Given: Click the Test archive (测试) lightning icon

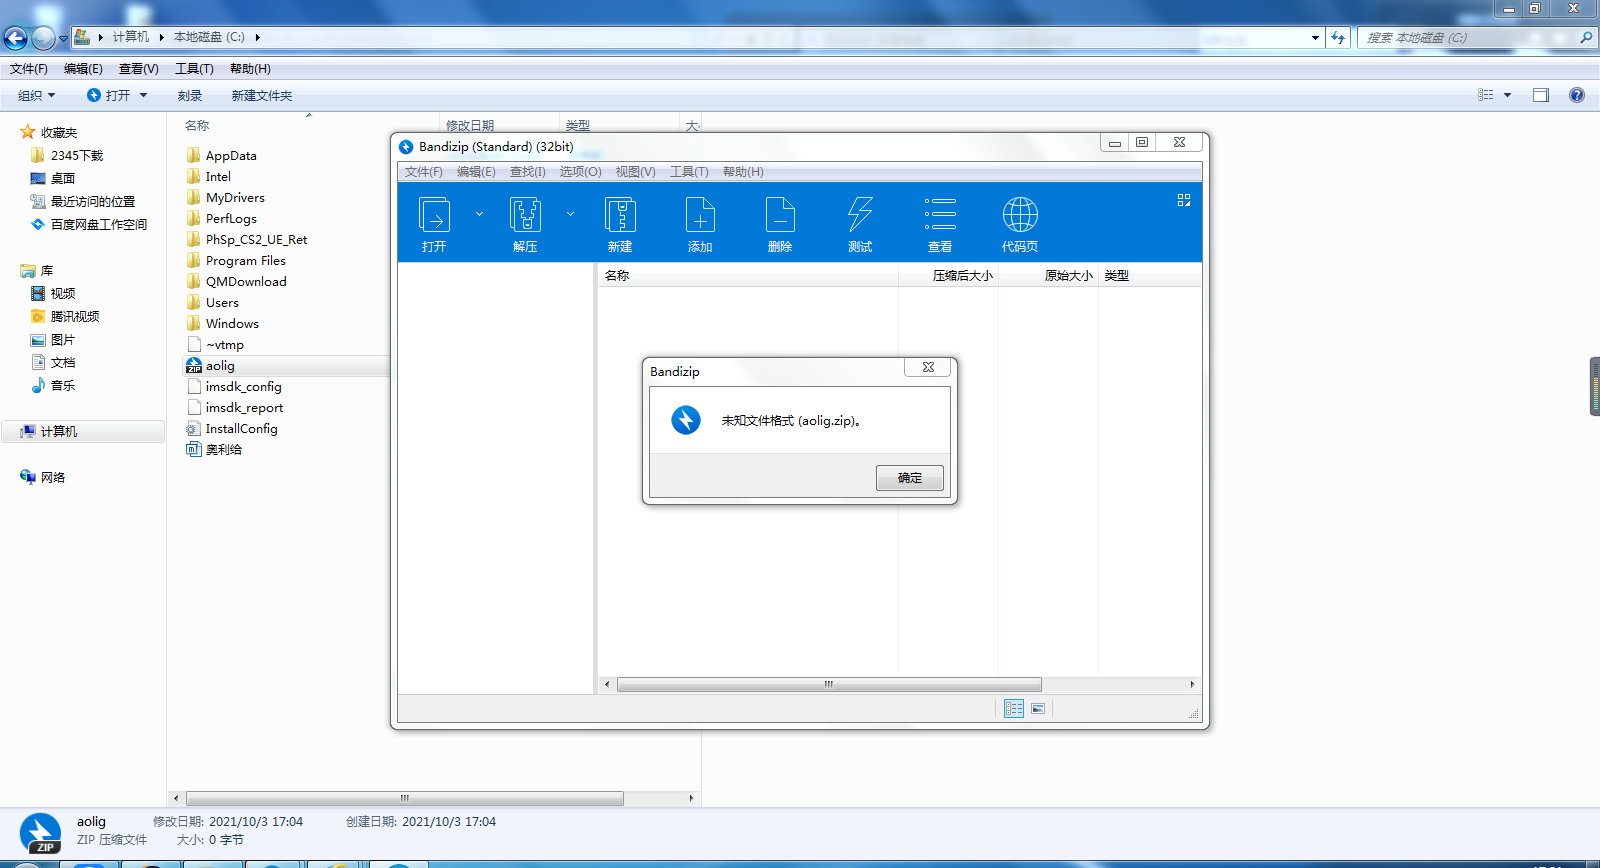Looking at the screenshot, I should click(x=860, y=215).
